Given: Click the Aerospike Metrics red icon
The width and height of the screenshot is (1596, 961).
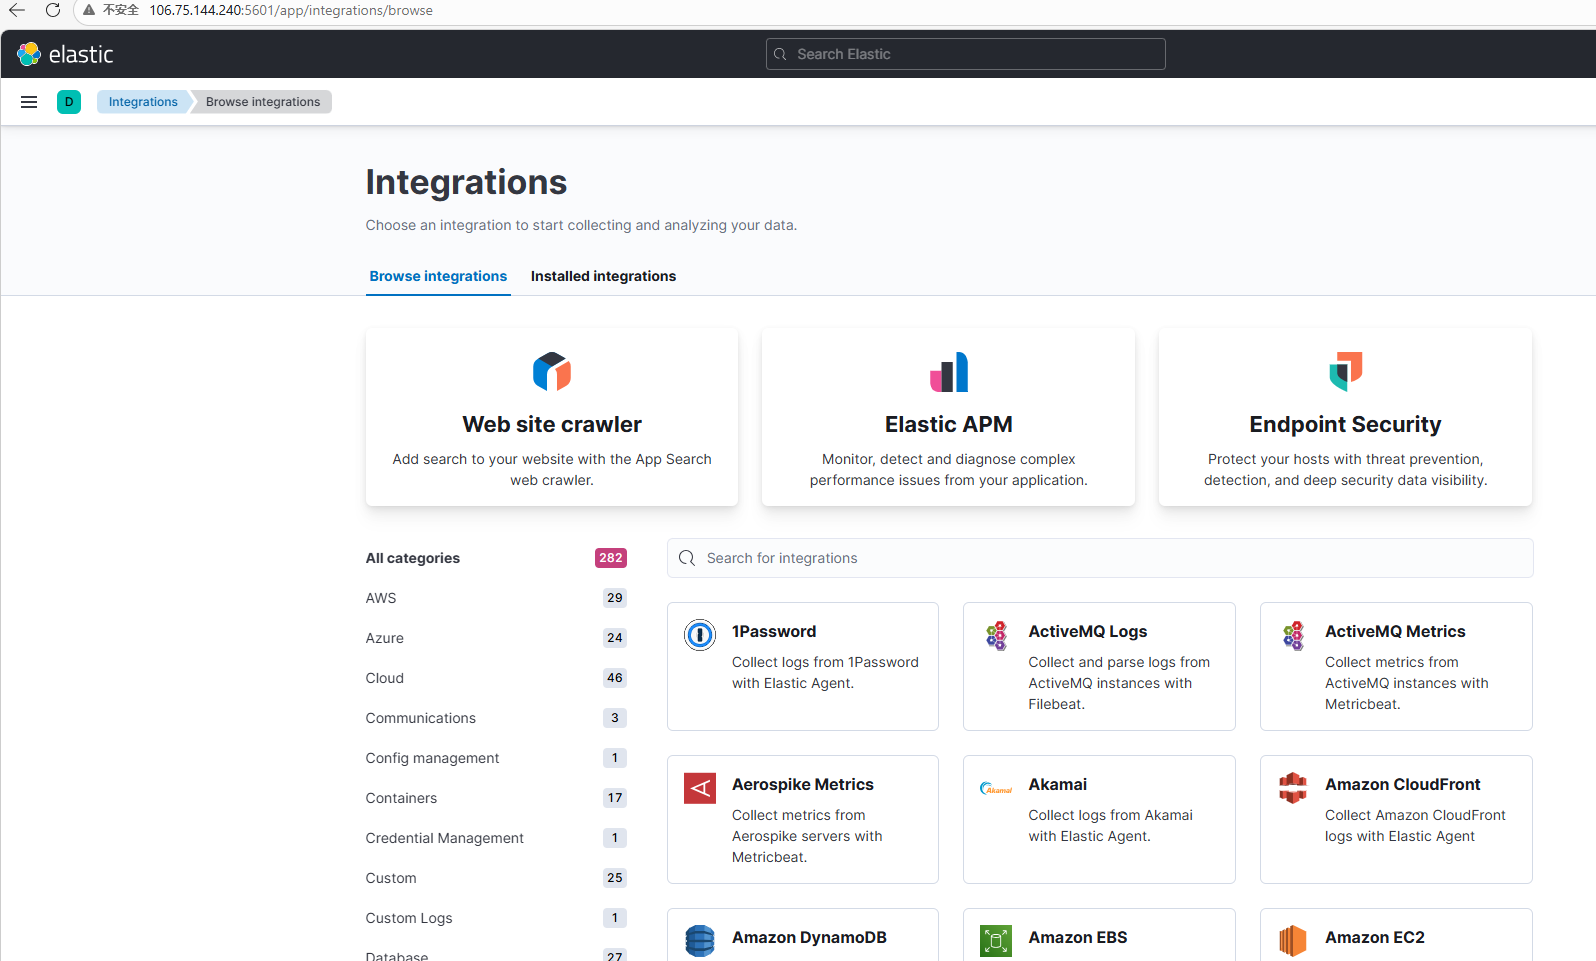Looking at the screenshot, I should (x=700, y=788).
